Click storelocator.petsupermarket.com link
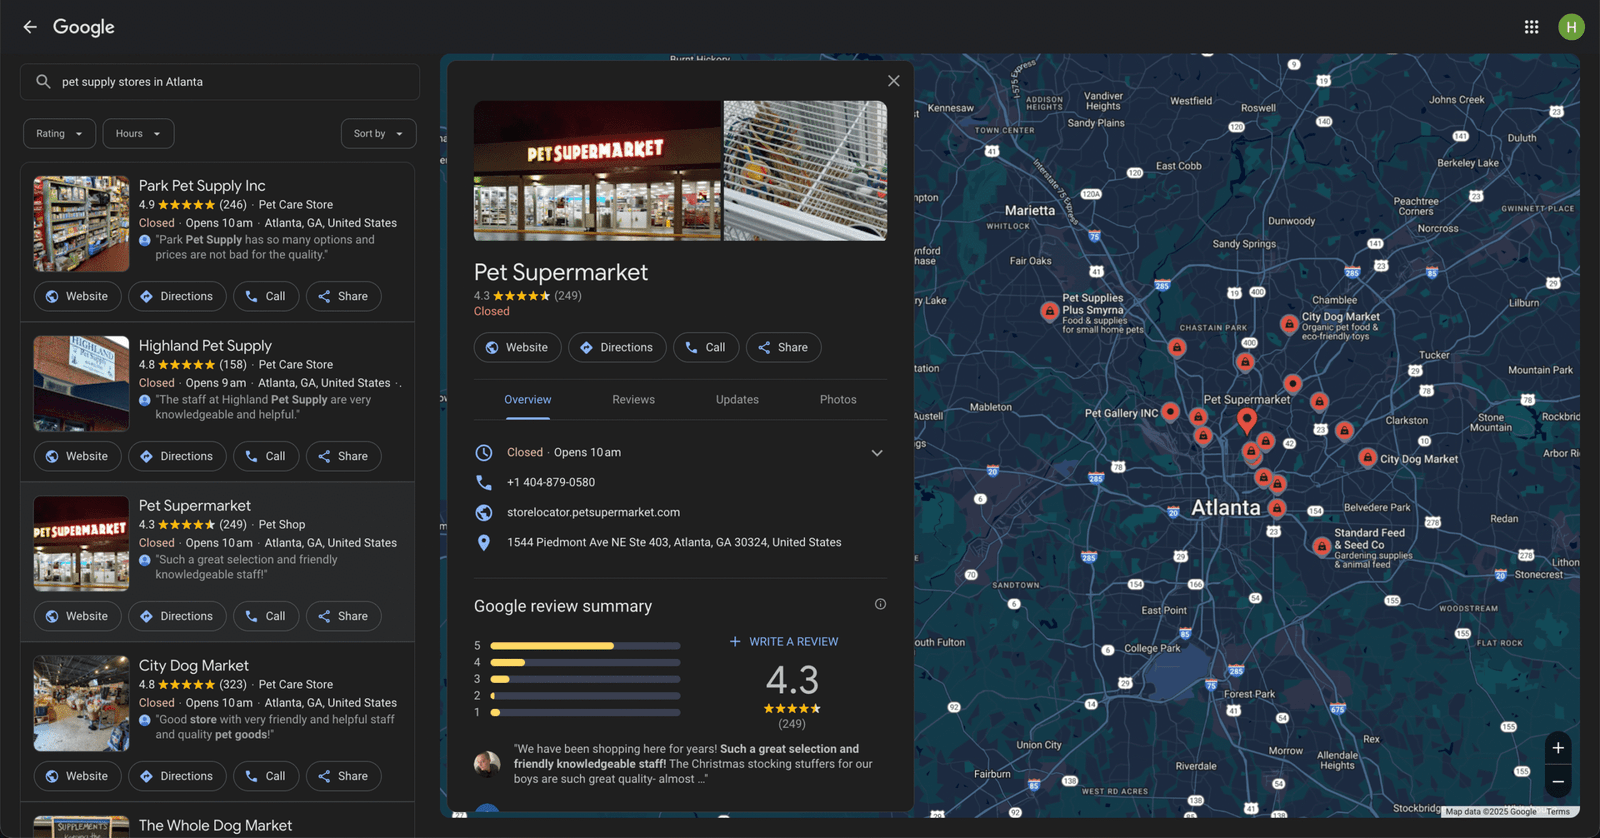Screen dimensions: 1600x838 click(x=593, y=512)
